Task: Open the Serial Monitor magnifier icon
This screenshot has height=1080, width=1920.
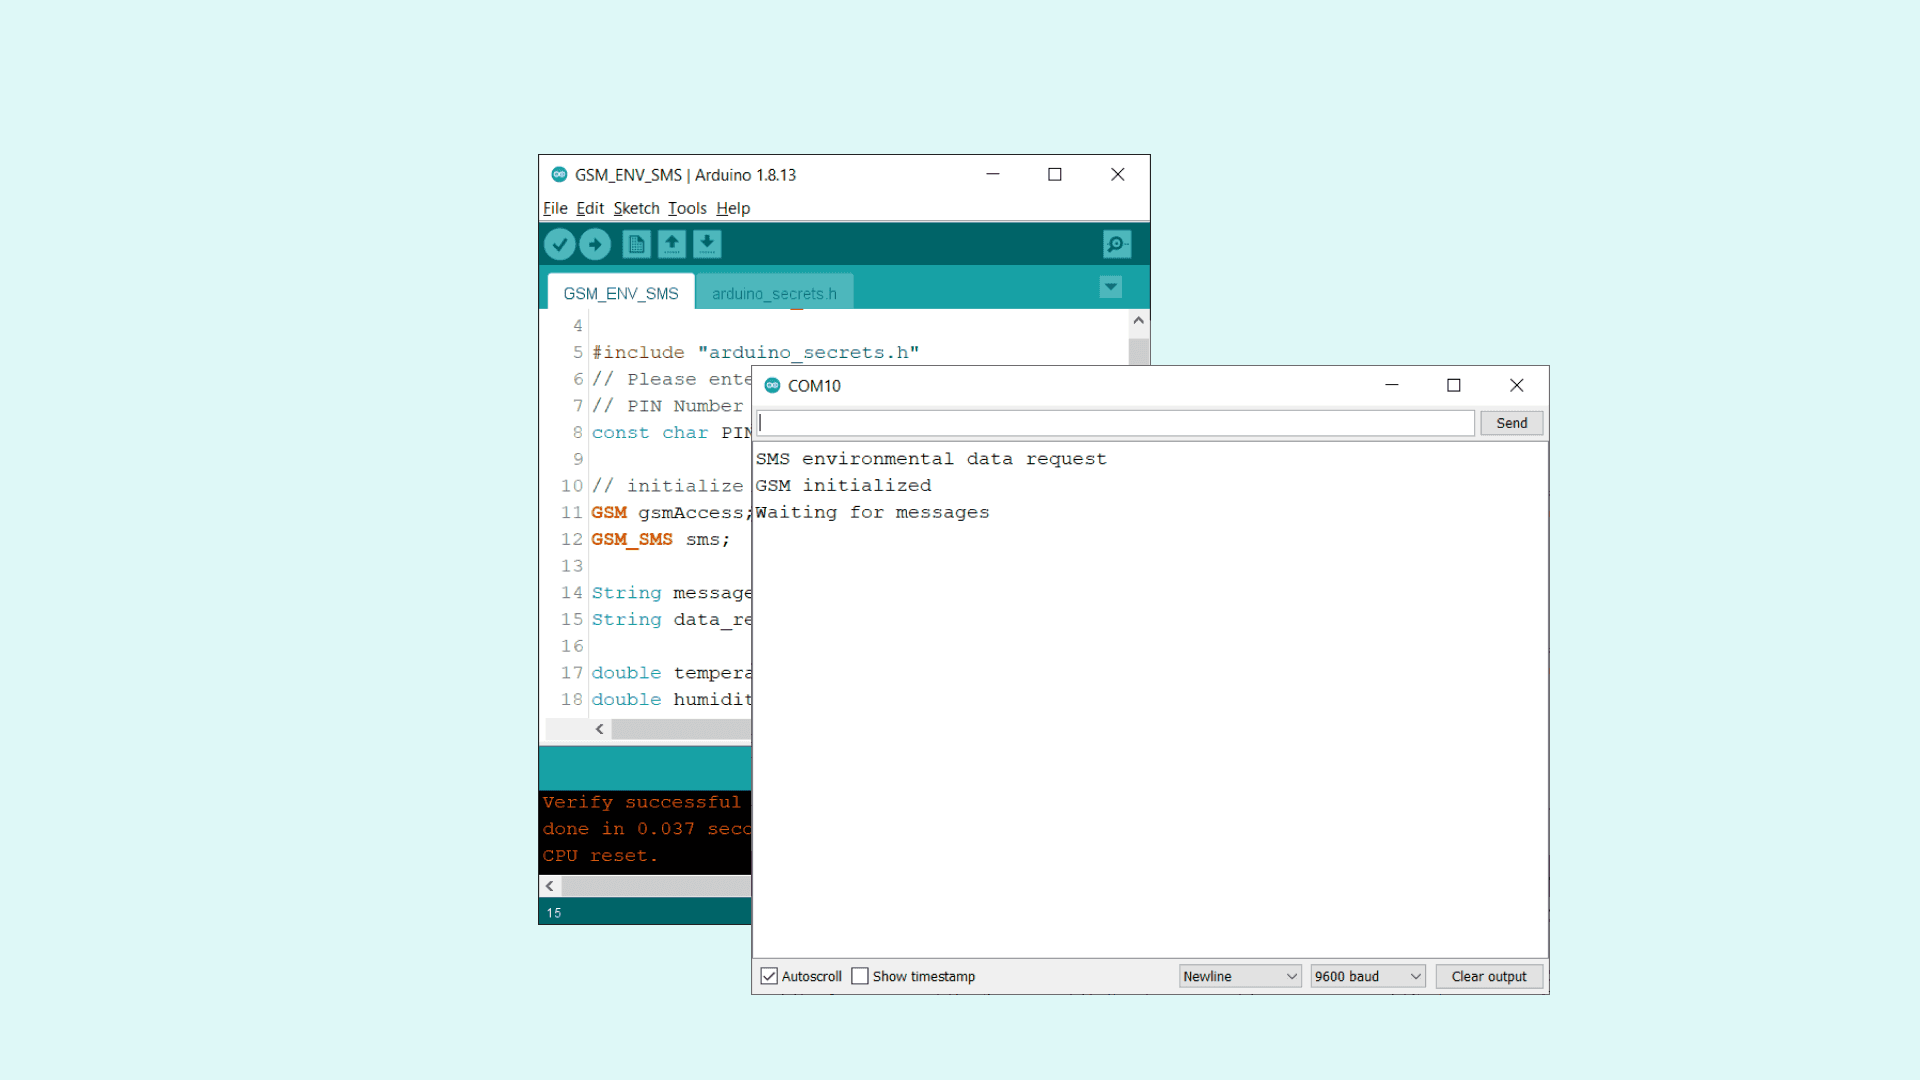Action: tap(1116, 244)
